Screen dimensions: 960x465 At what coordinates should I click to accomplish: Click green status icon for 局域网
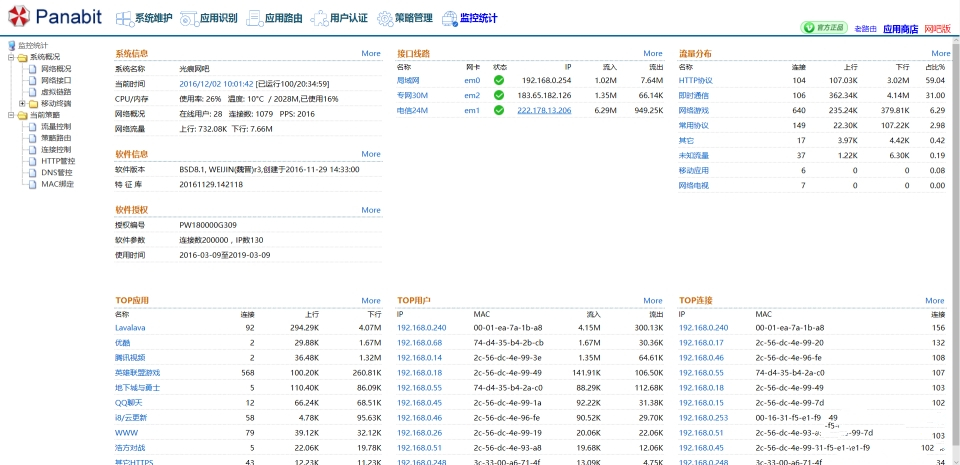tap(499, 80)
